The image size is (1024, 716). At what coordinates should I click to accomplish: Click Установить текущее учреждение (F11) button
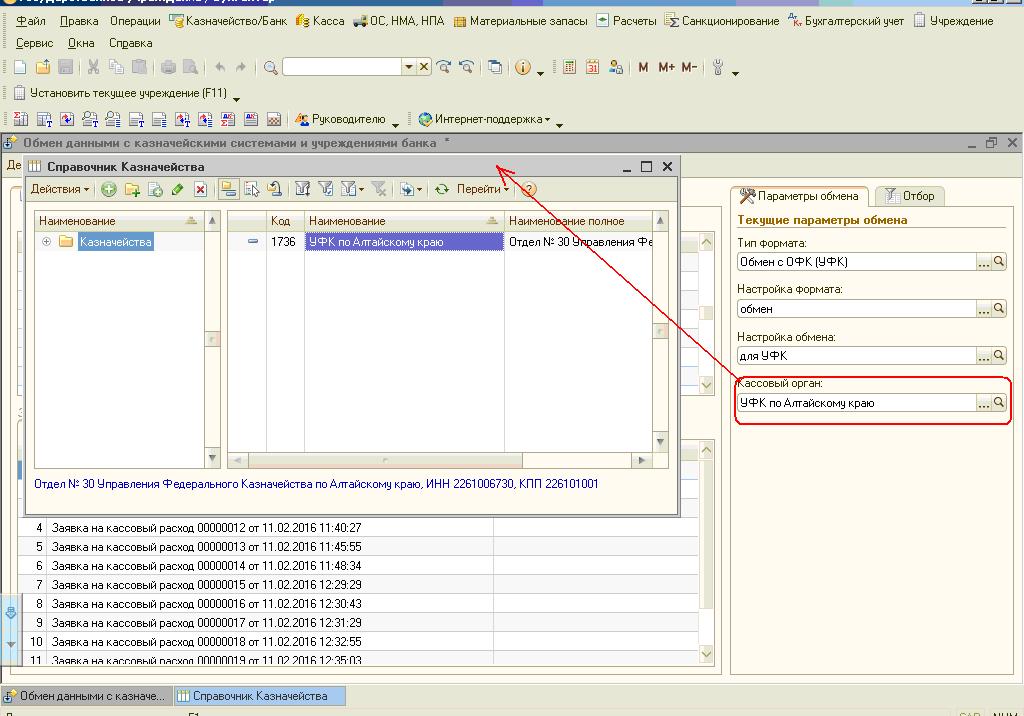120,93
